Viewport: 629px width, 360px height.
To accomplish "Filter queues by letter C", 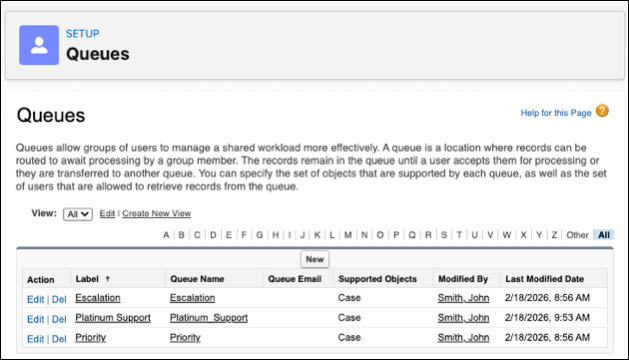I will [x=197, y=235].
